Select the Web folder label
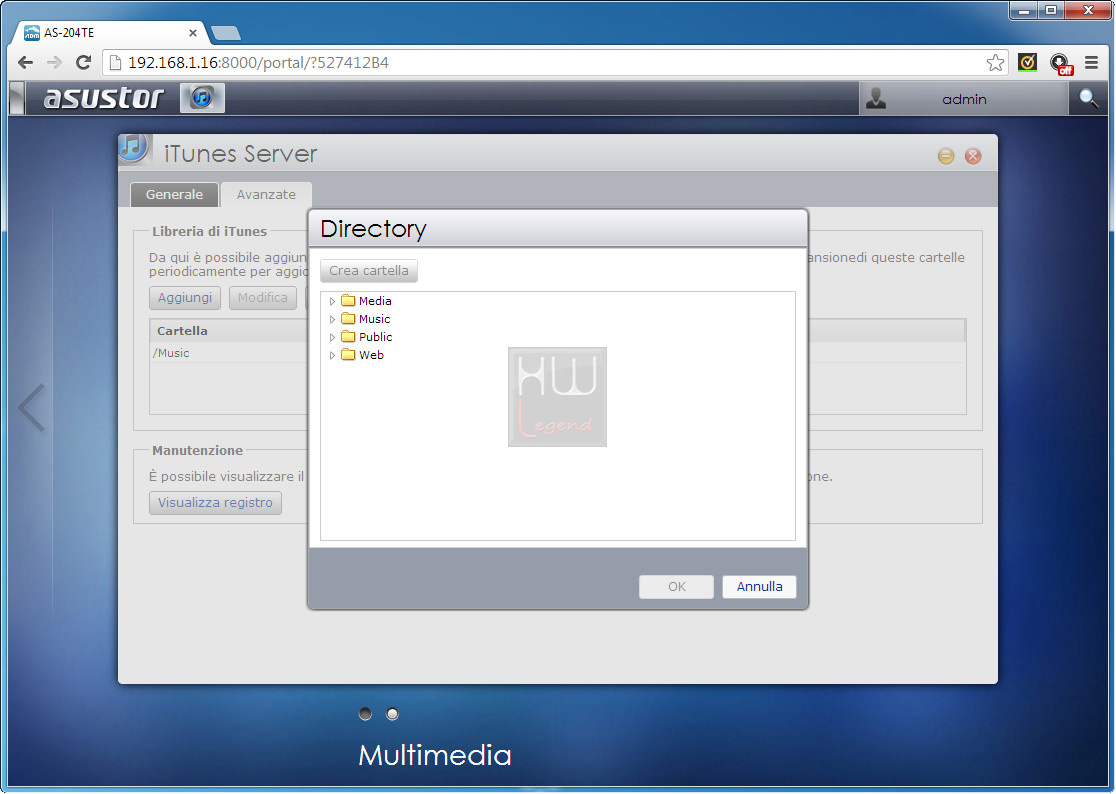Viewport: 1116px width, 794px height. [x=372, y=355]
